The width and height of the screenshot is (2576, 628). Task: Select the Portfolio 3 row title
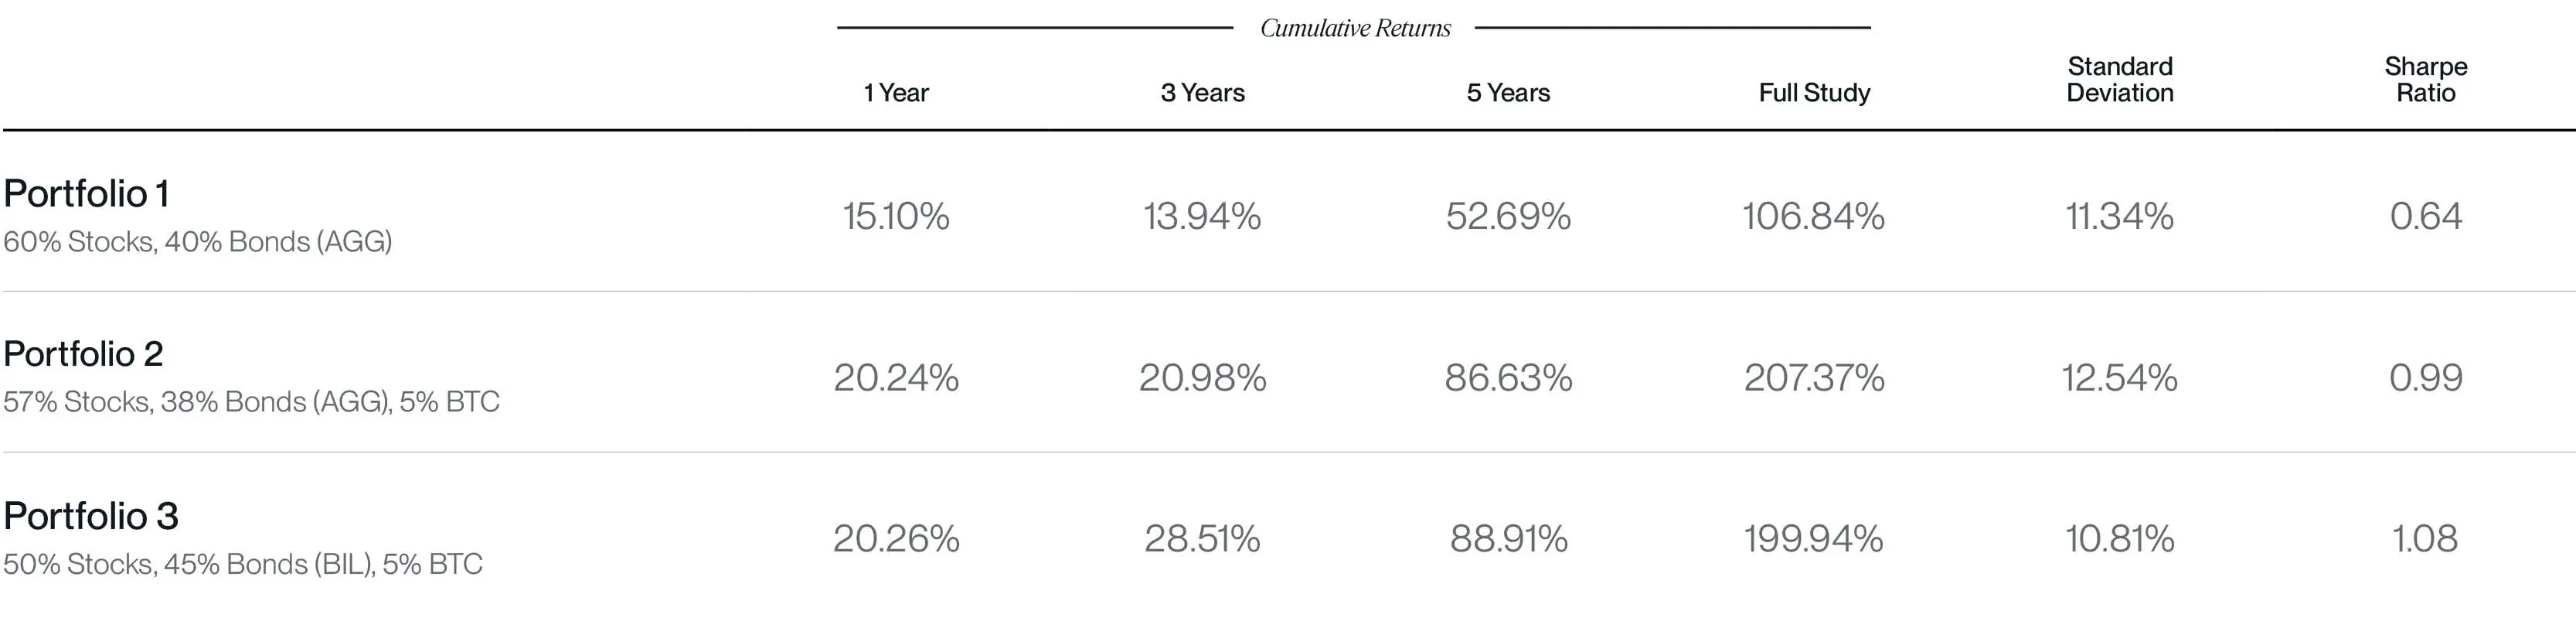[x=91, y=516]
